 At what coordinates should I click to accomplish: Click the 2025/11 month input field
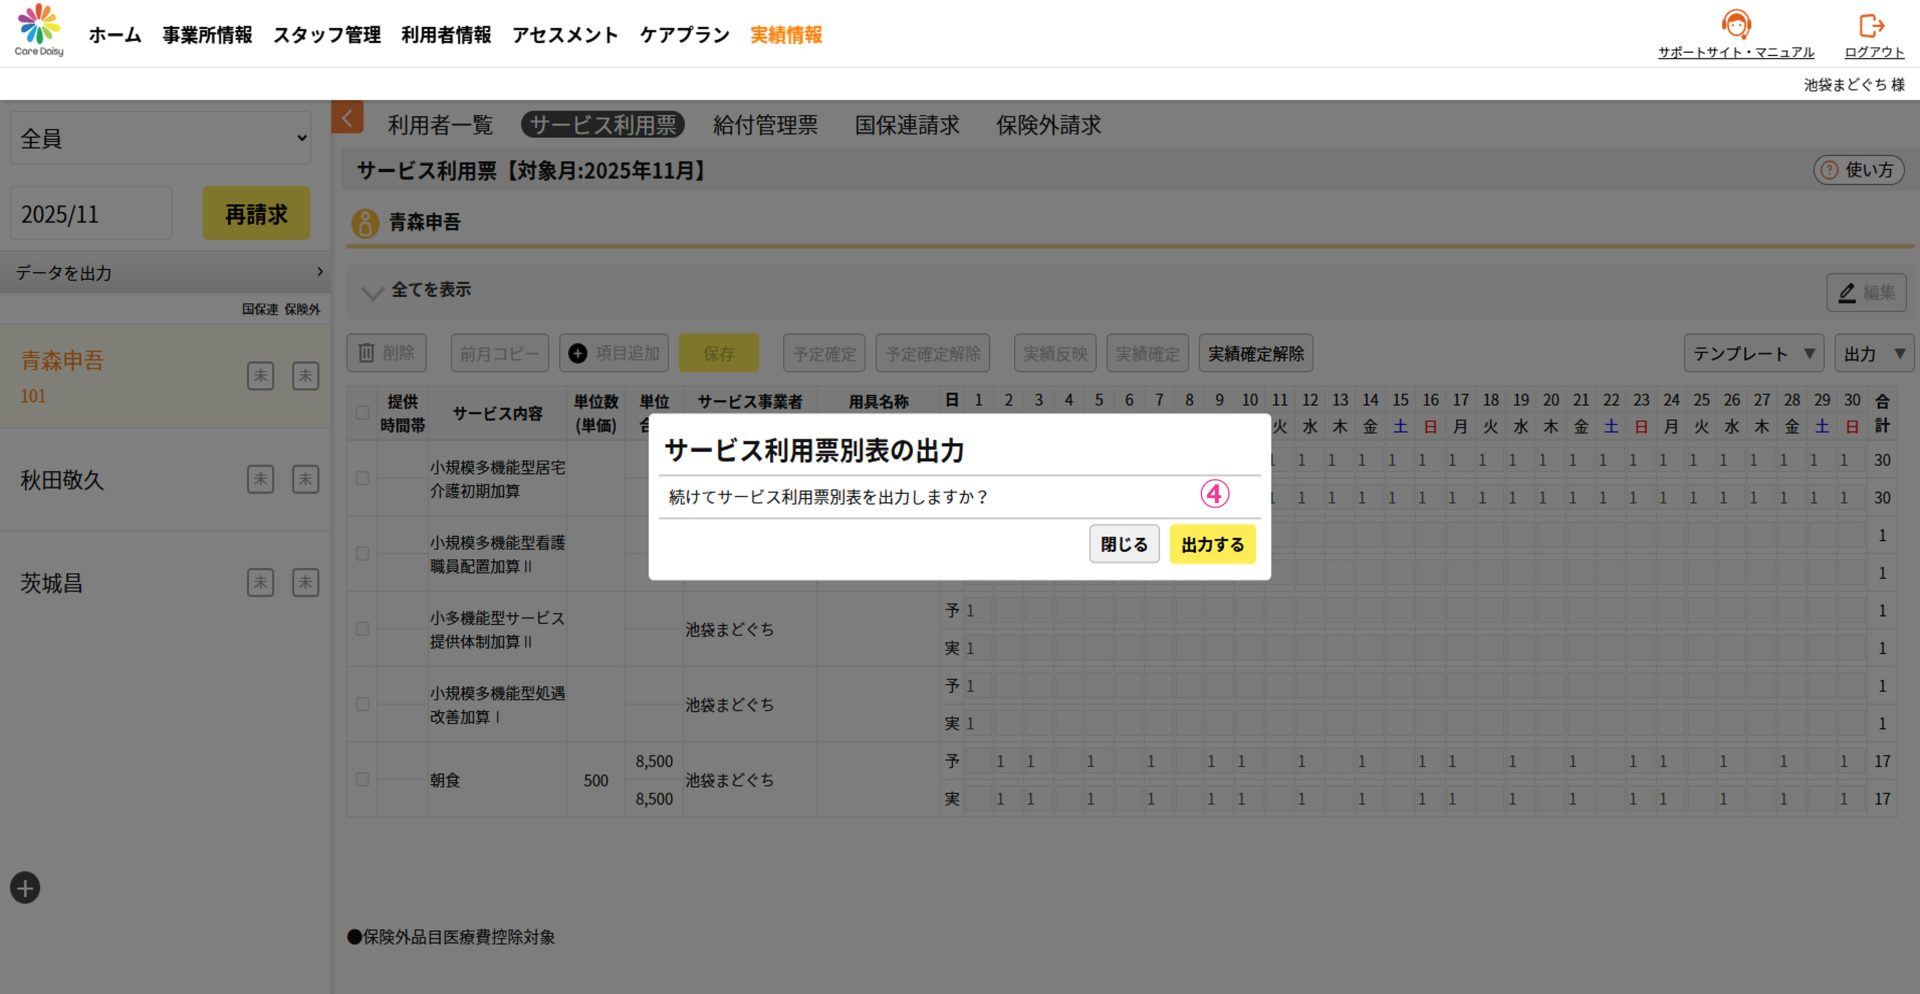91,214
